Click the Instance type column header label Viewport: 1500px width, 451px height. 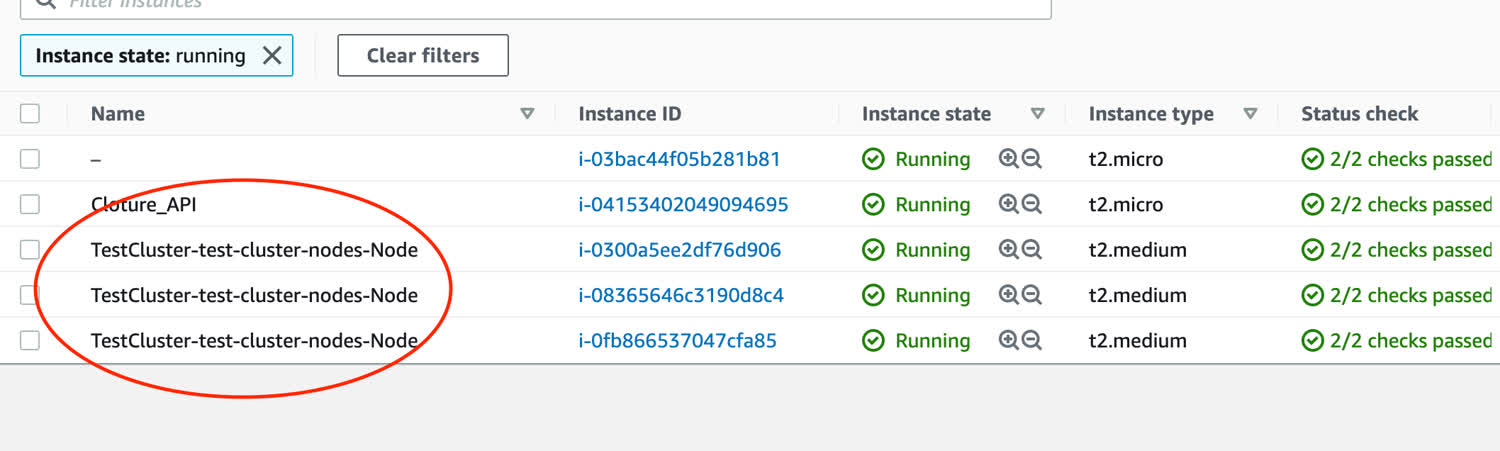[x=1151, y=114]
